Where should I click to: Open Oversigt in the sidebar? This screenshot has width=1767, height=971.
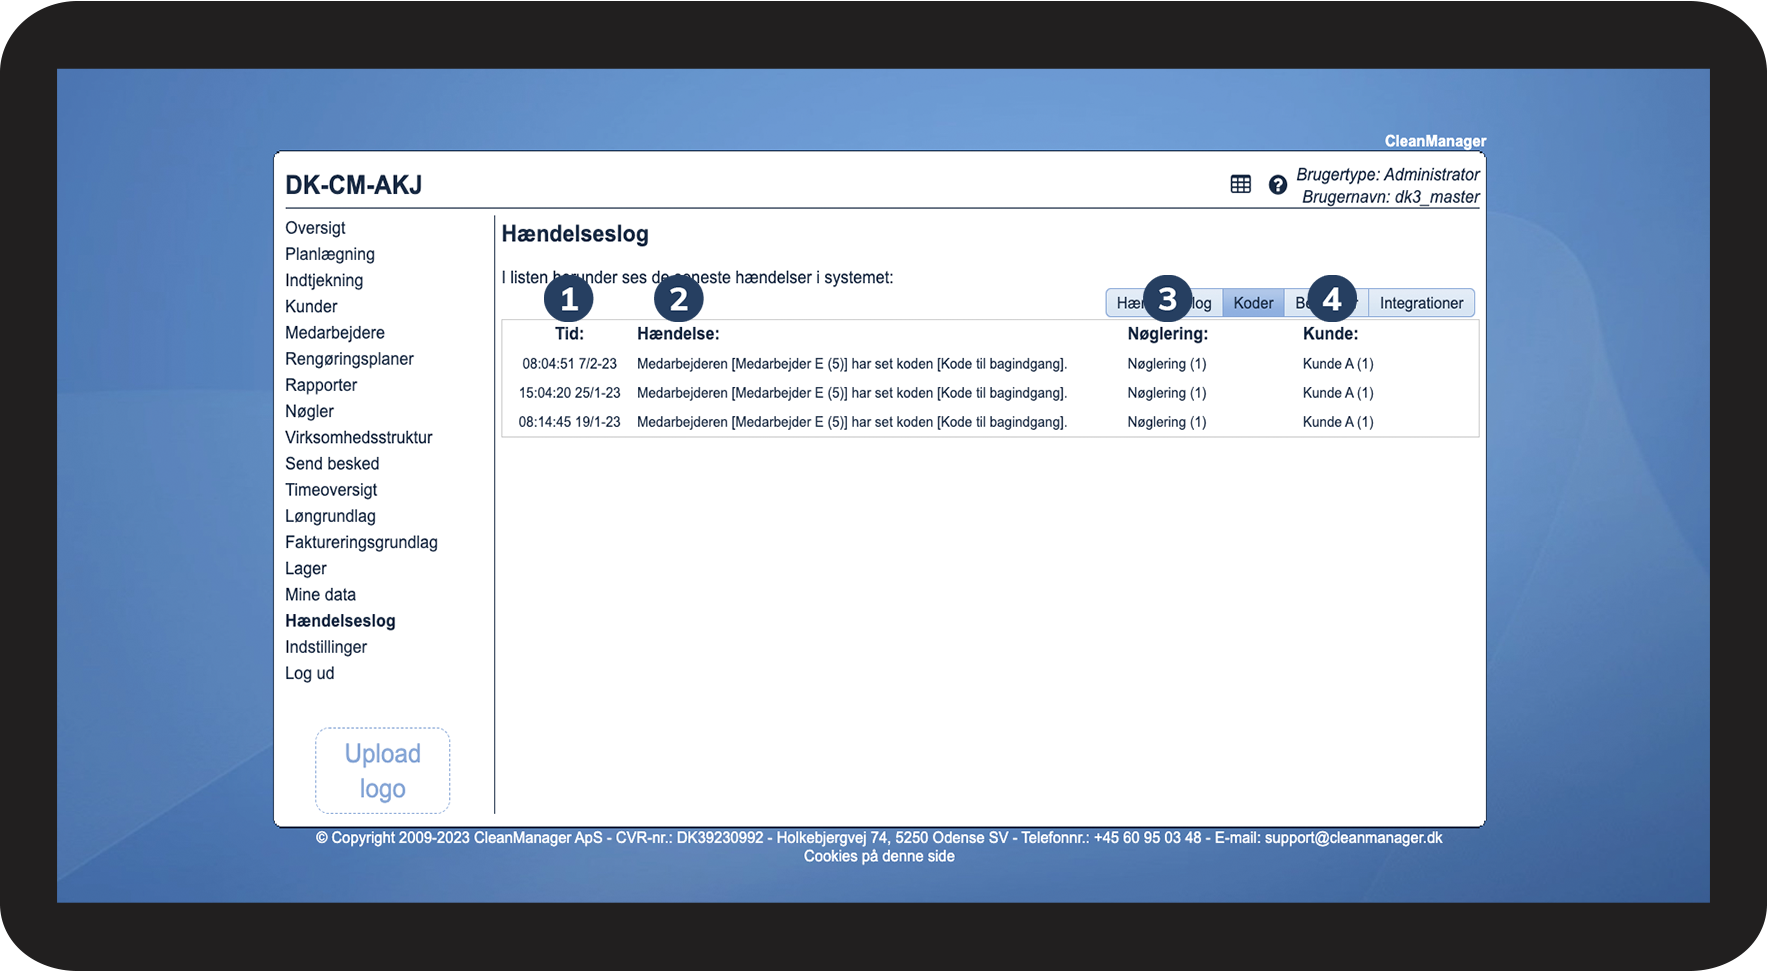[315, 228]
